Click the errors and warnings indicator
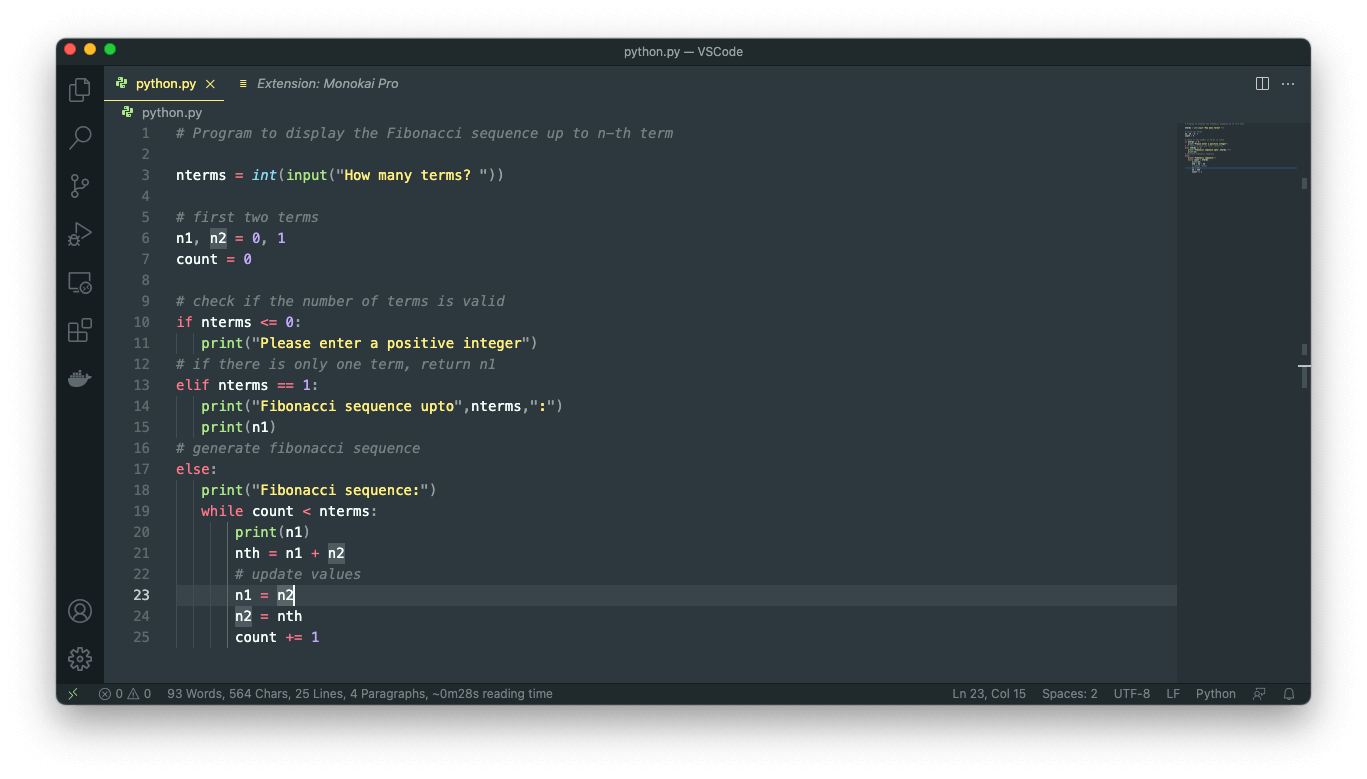This screenshot has height=779, width=1367. 125,693
